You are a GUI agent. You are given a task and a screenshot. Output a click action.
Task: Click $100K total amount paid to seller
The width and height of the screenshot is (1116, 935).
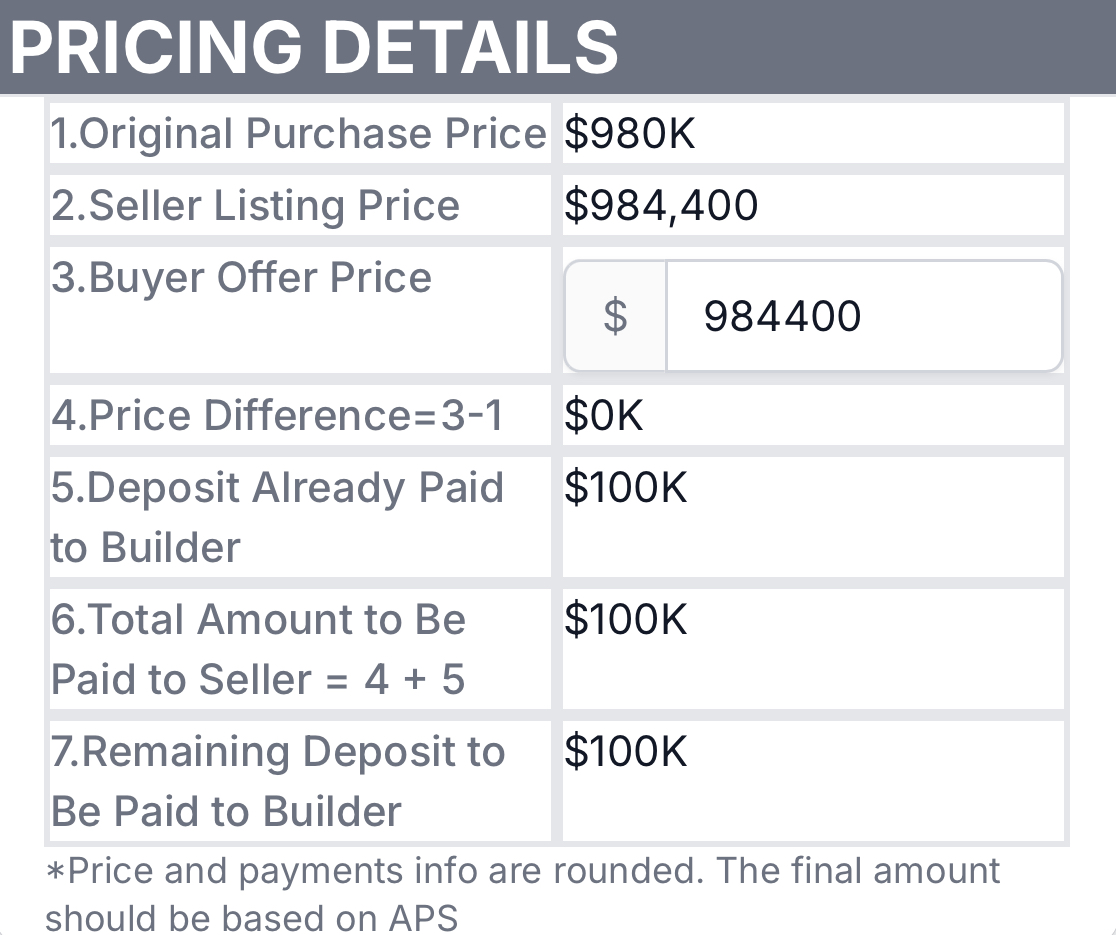tap(626, 619)
